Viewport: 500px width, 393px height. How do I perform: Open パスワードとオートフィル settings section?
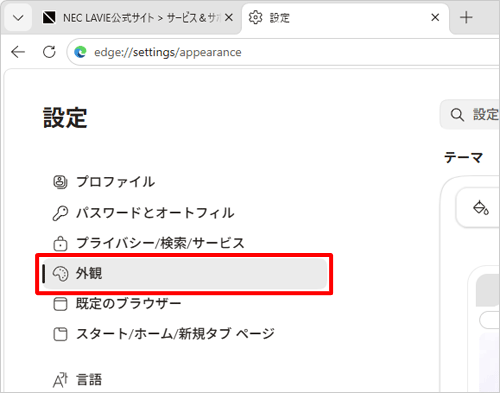pos(185,213)
